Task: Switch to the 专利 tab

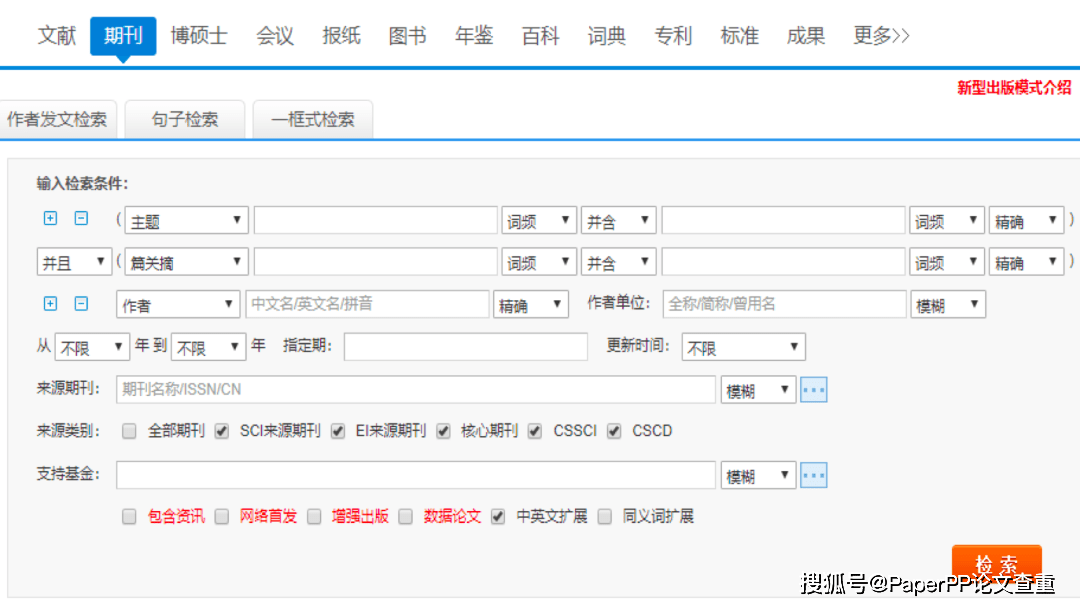Action: pos(673,36)
